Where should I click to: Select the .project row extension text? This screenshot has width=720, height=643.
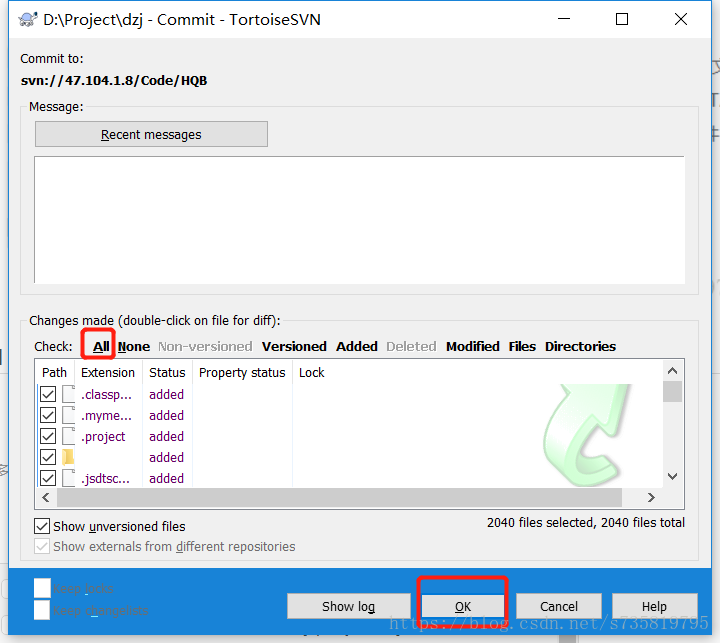103,436
